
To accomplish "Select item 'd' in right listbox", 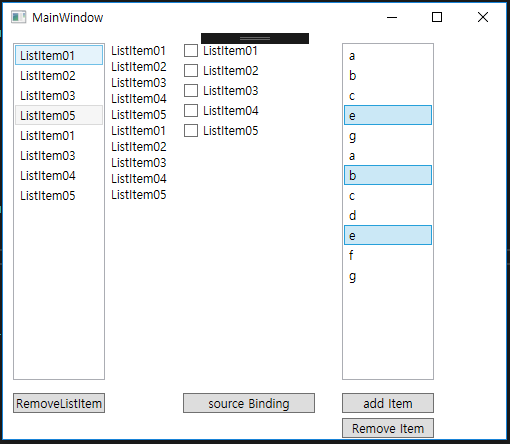I will (x=388, y=215).
